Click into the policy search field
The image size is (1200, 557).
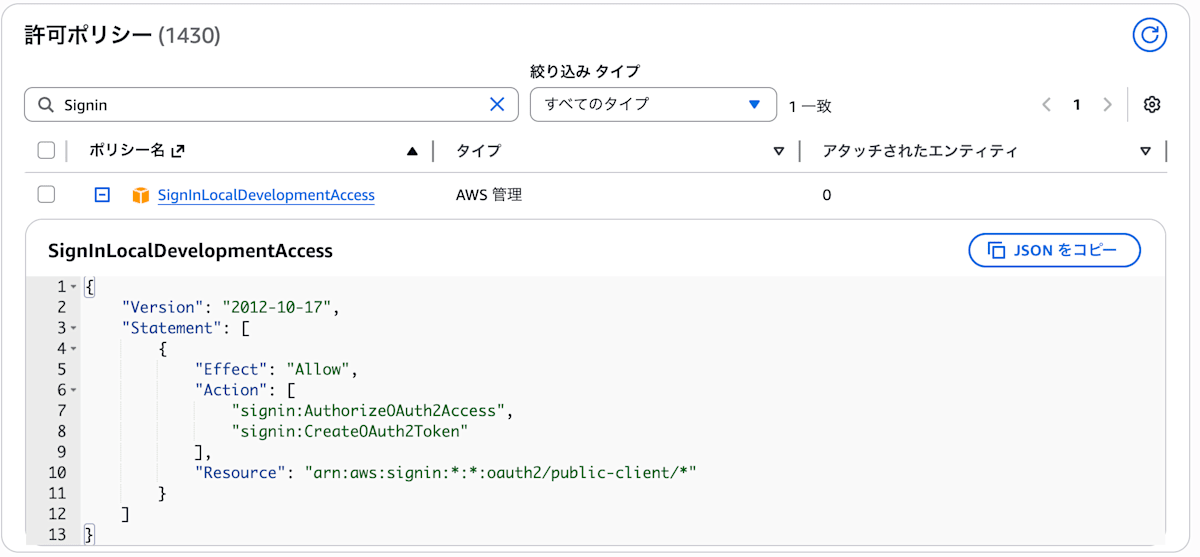pyautogui.click(x=270, y=104)
